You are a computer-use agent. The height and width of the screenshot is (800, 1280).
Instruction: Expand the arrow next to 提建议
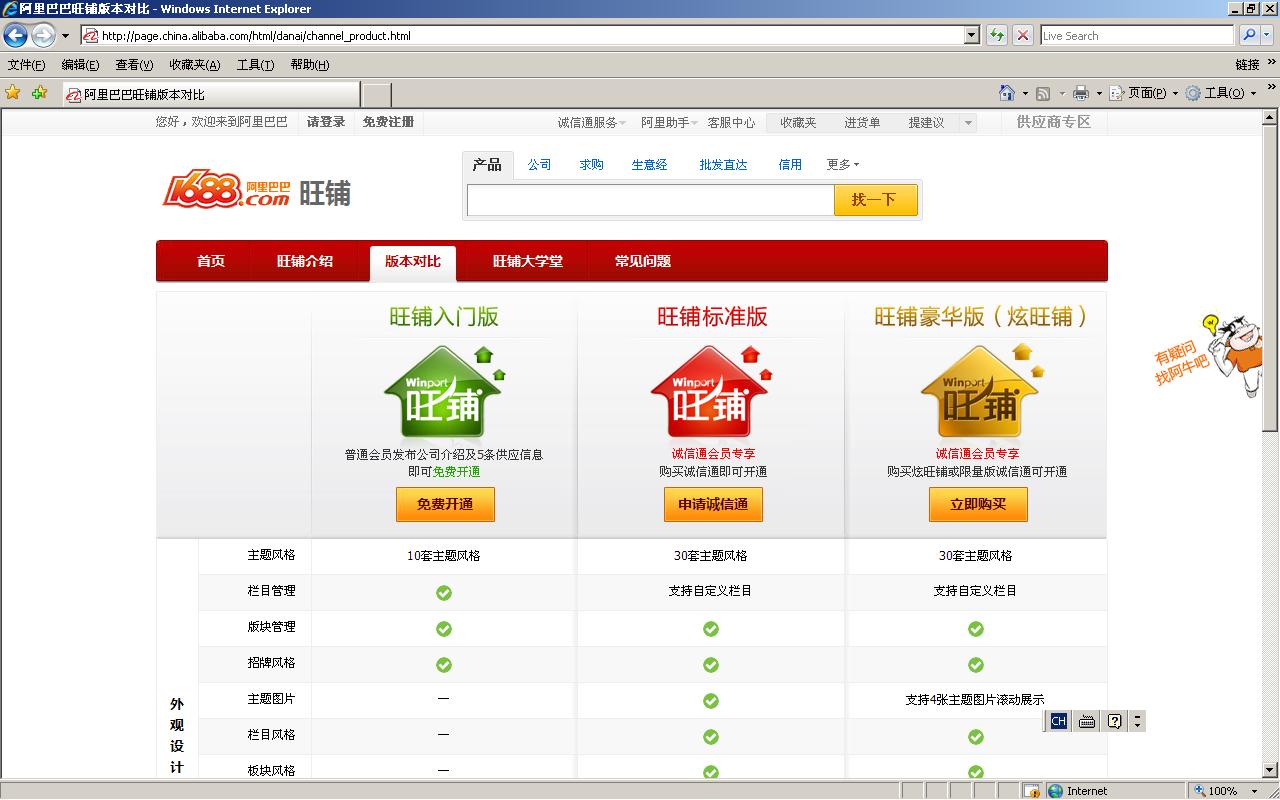click(967, 123)
